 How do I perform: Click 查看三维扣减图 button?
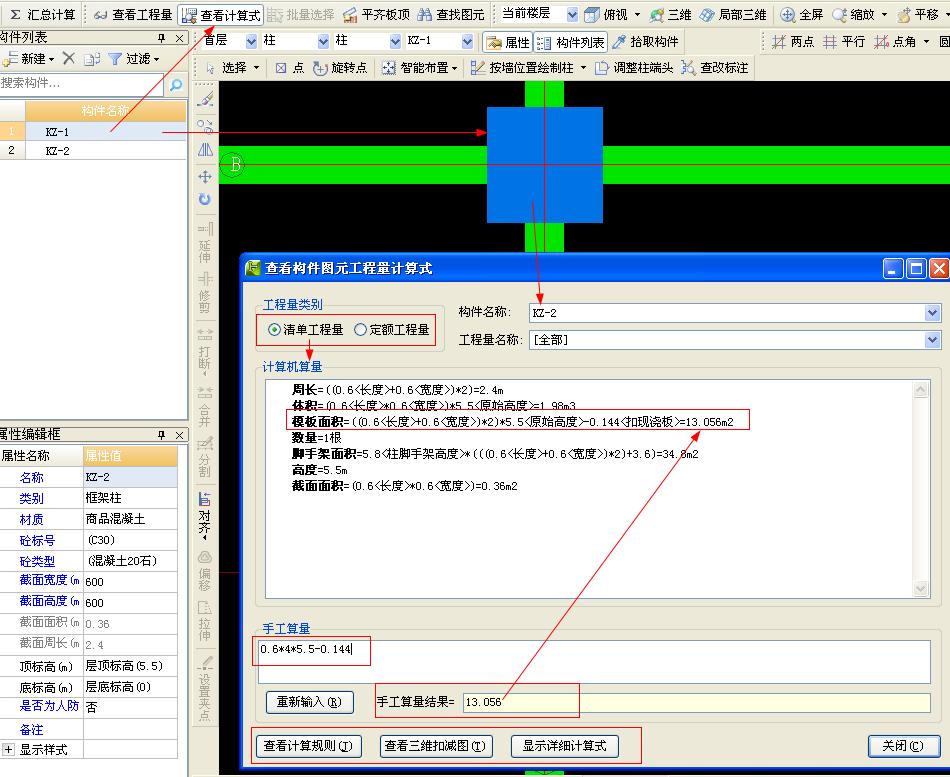pyautogui.click(x=435, y=745)
